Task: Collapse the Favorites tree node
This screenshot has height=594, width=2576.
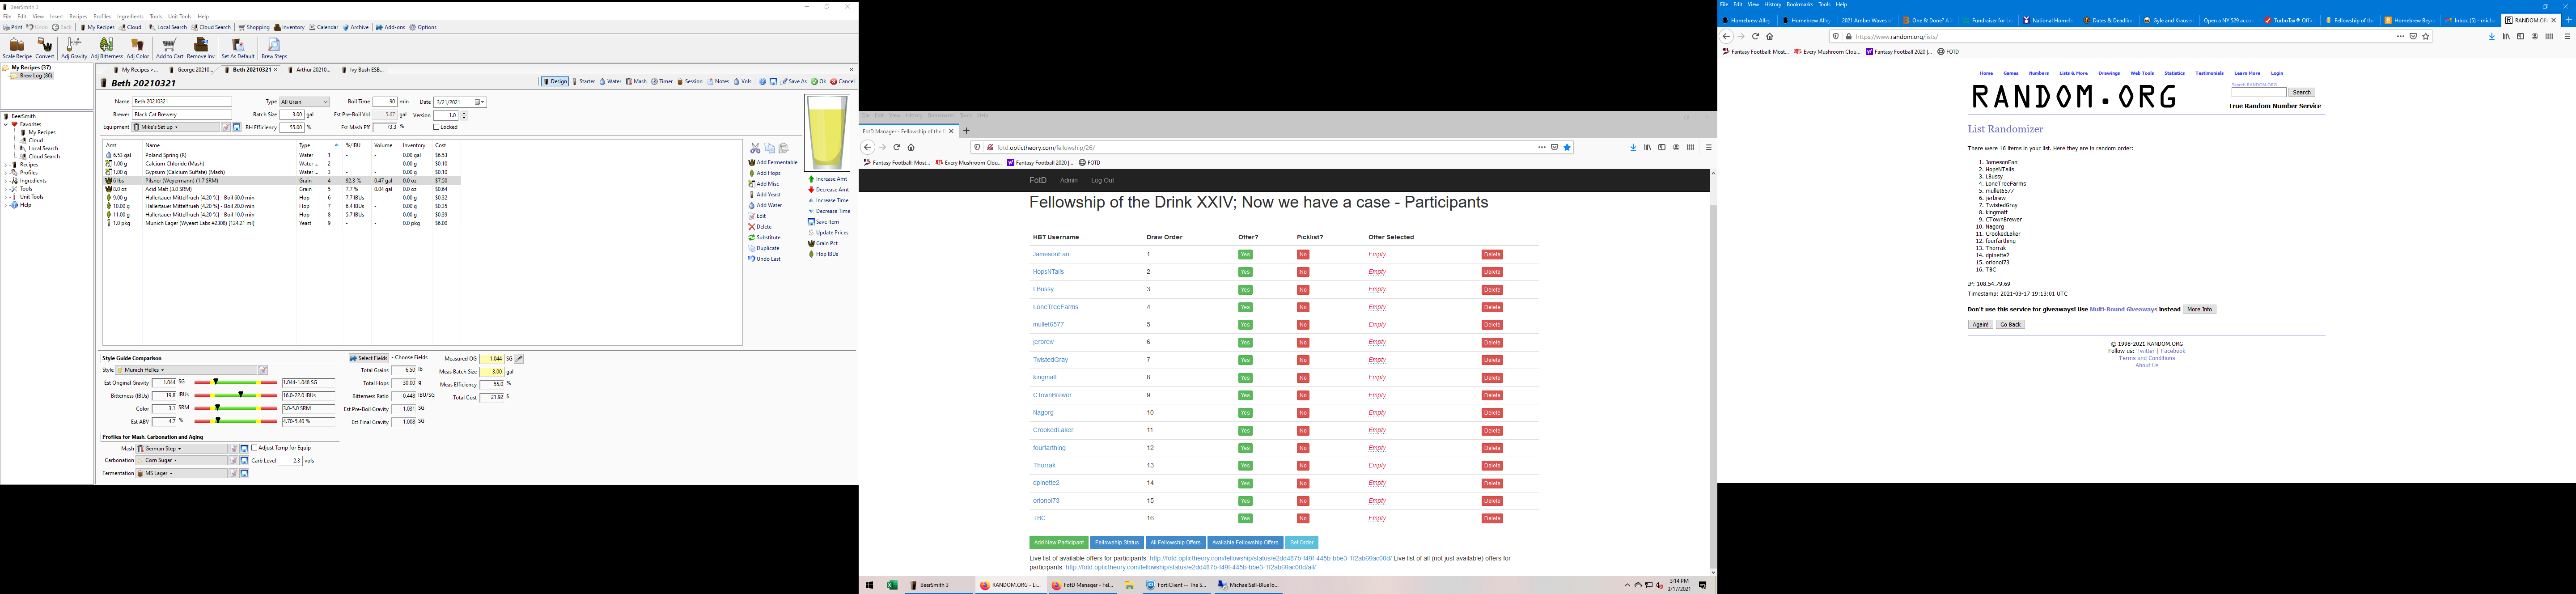Action: coord(6,124)
